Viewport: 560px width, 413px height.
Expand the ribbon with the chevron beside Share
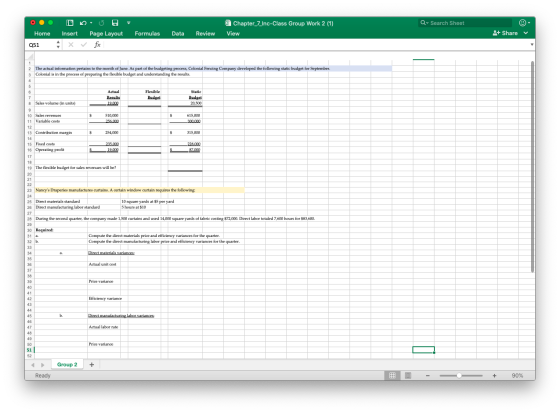pos(526,33)
